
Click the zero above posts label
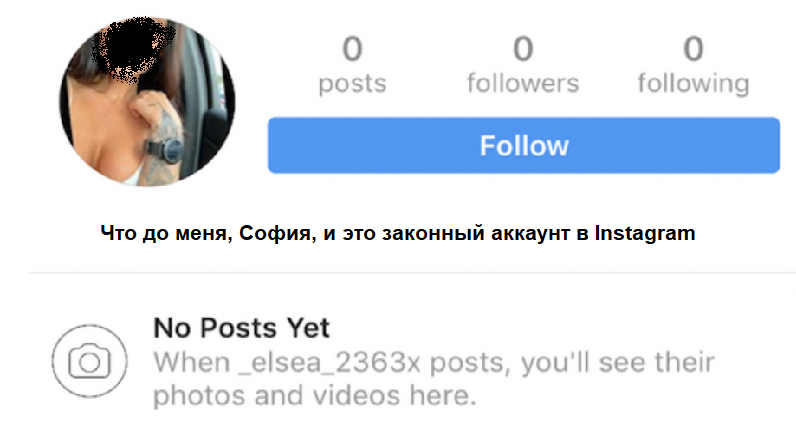tap(352, 49)
